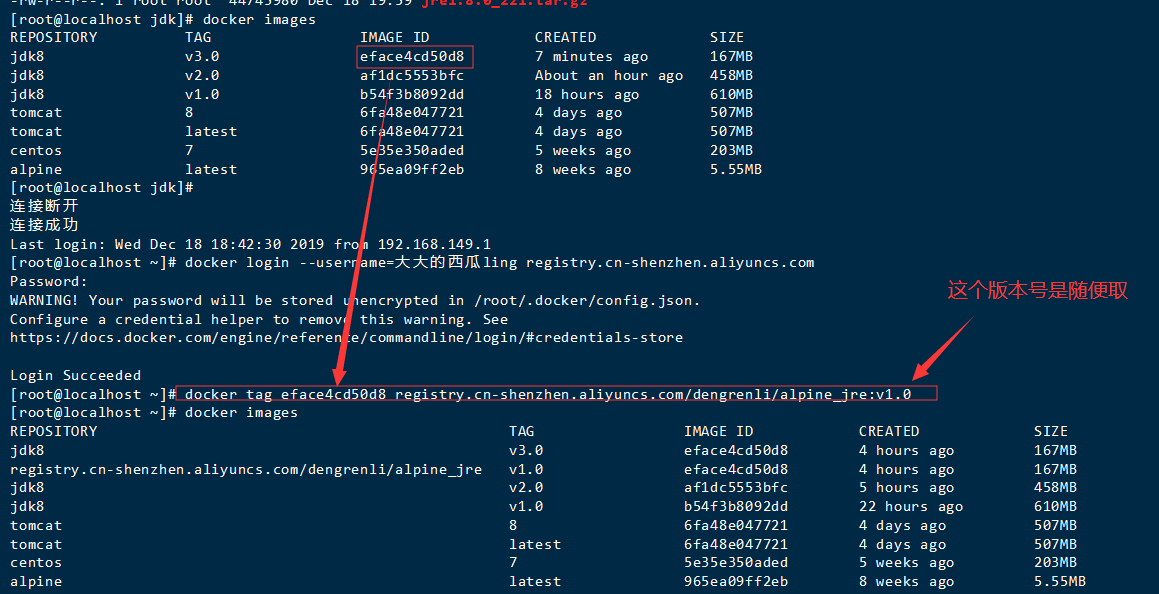Click the 'Last login: Wed Dec 18' line
Viewport: 1159px width, 594px height.
point(251,244)
